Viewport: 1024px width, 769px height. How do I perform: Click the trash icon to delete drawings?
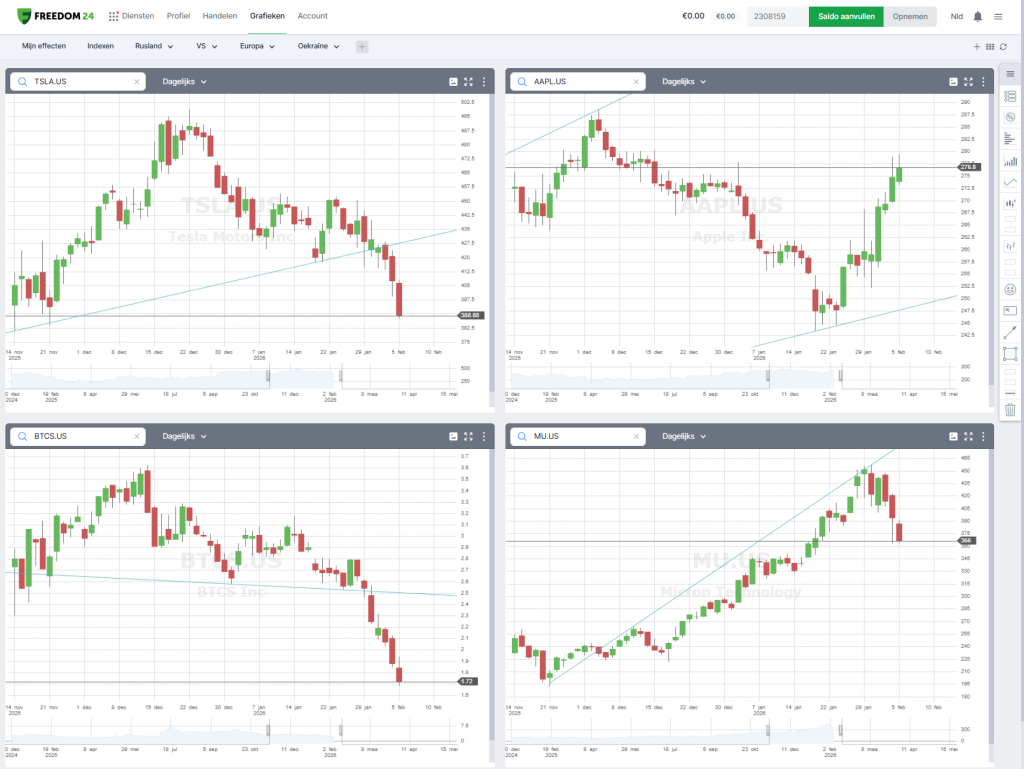click(1010, 409)
